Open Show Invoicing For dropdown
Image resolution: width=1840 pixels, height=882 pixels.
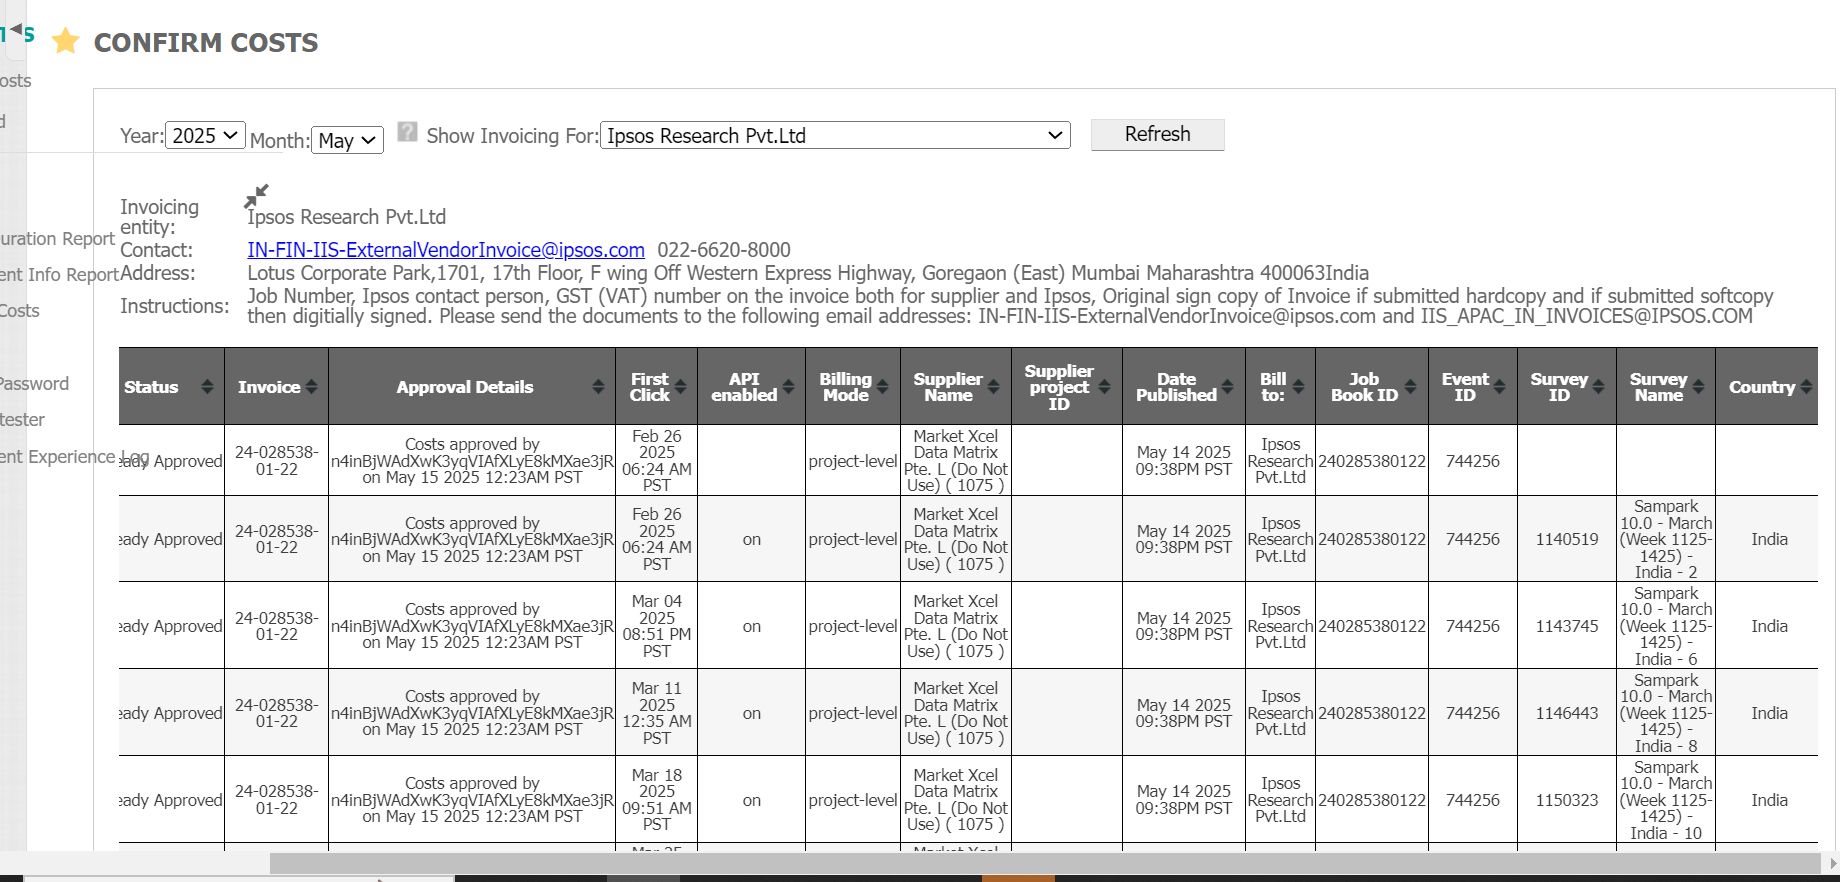pos(835,135)
